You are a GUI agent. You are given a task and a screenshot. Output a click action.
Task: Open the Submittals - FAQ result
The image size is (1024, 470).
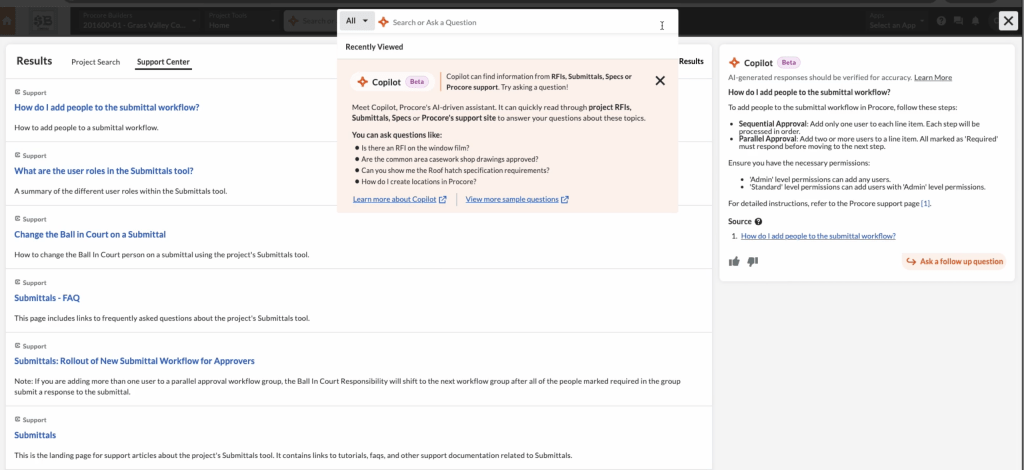(47, 298)
